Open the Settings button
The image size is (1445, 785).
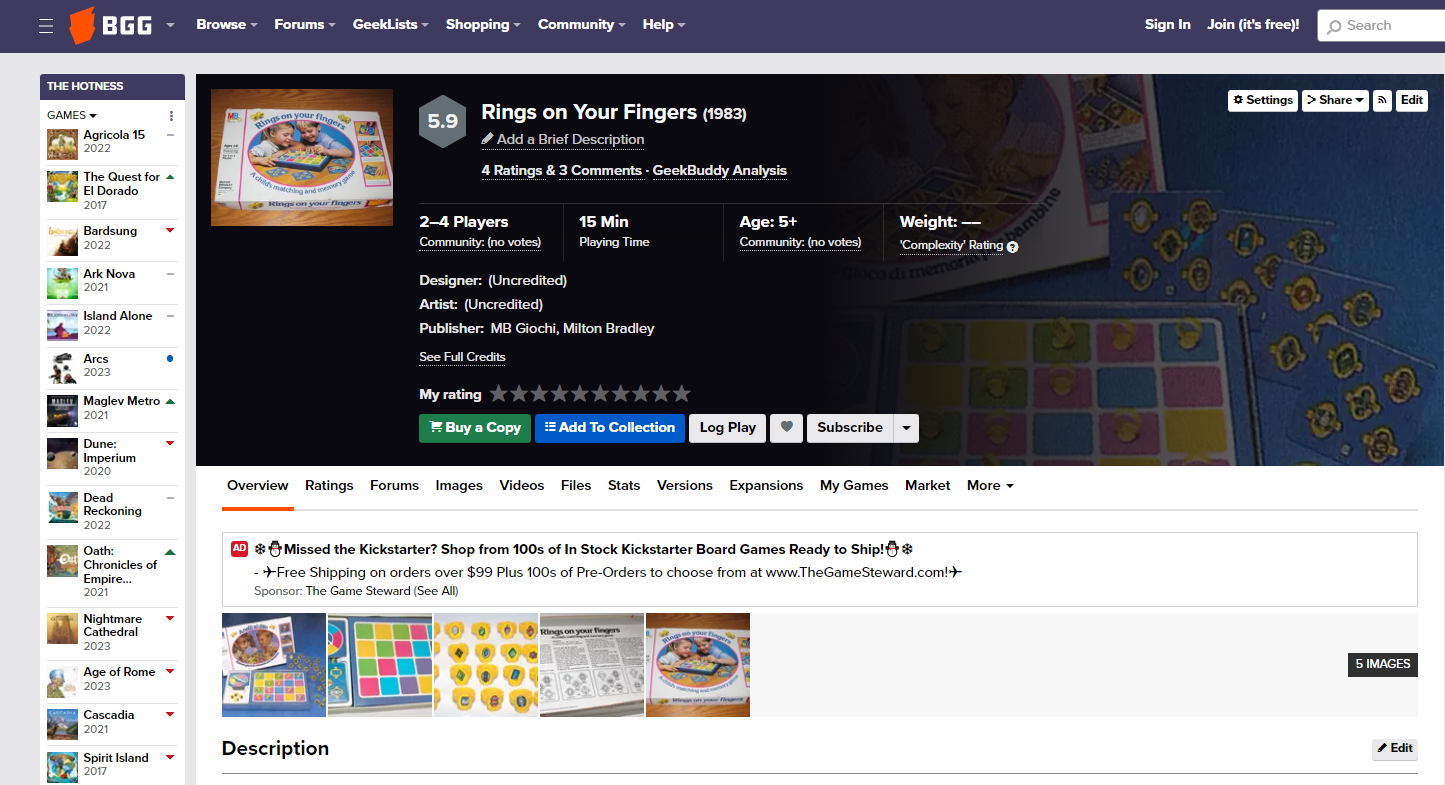point(1263,100)
